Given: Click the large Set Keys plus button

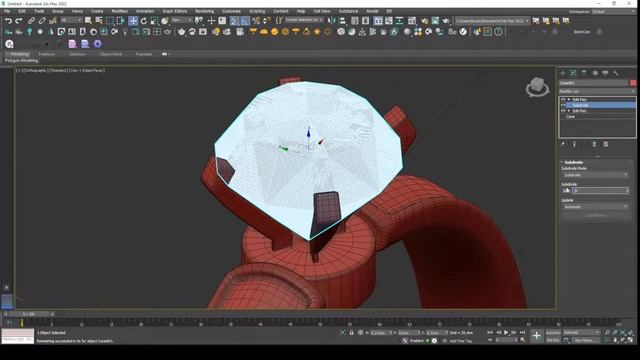Looking at the screenshot, I should (536, 336).
